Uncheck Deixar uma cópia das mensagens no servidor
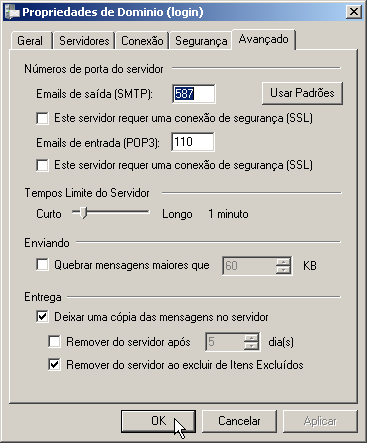 [42, 317]
